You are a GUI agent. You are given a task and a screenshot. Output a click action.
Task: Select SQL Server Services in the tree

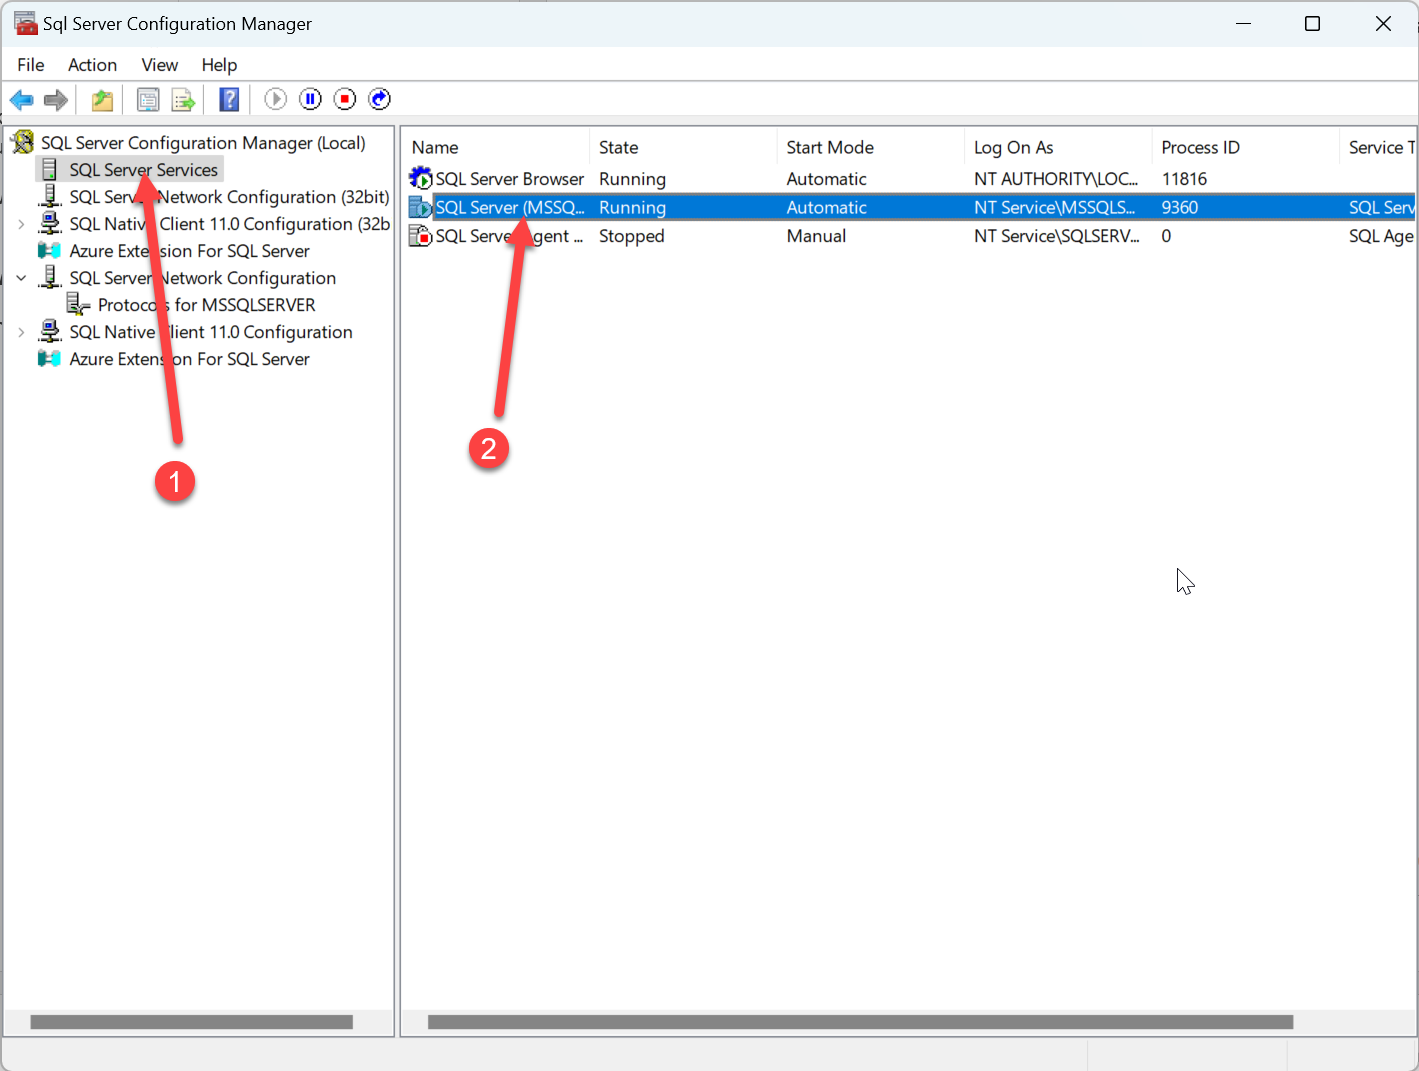143,170
